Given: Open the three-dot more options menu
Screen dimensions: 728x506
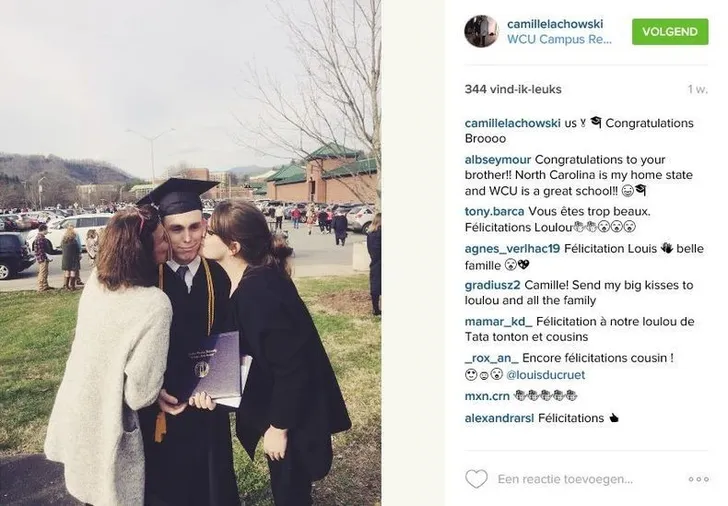Looking at the screenshot, I should pos(698,479).
